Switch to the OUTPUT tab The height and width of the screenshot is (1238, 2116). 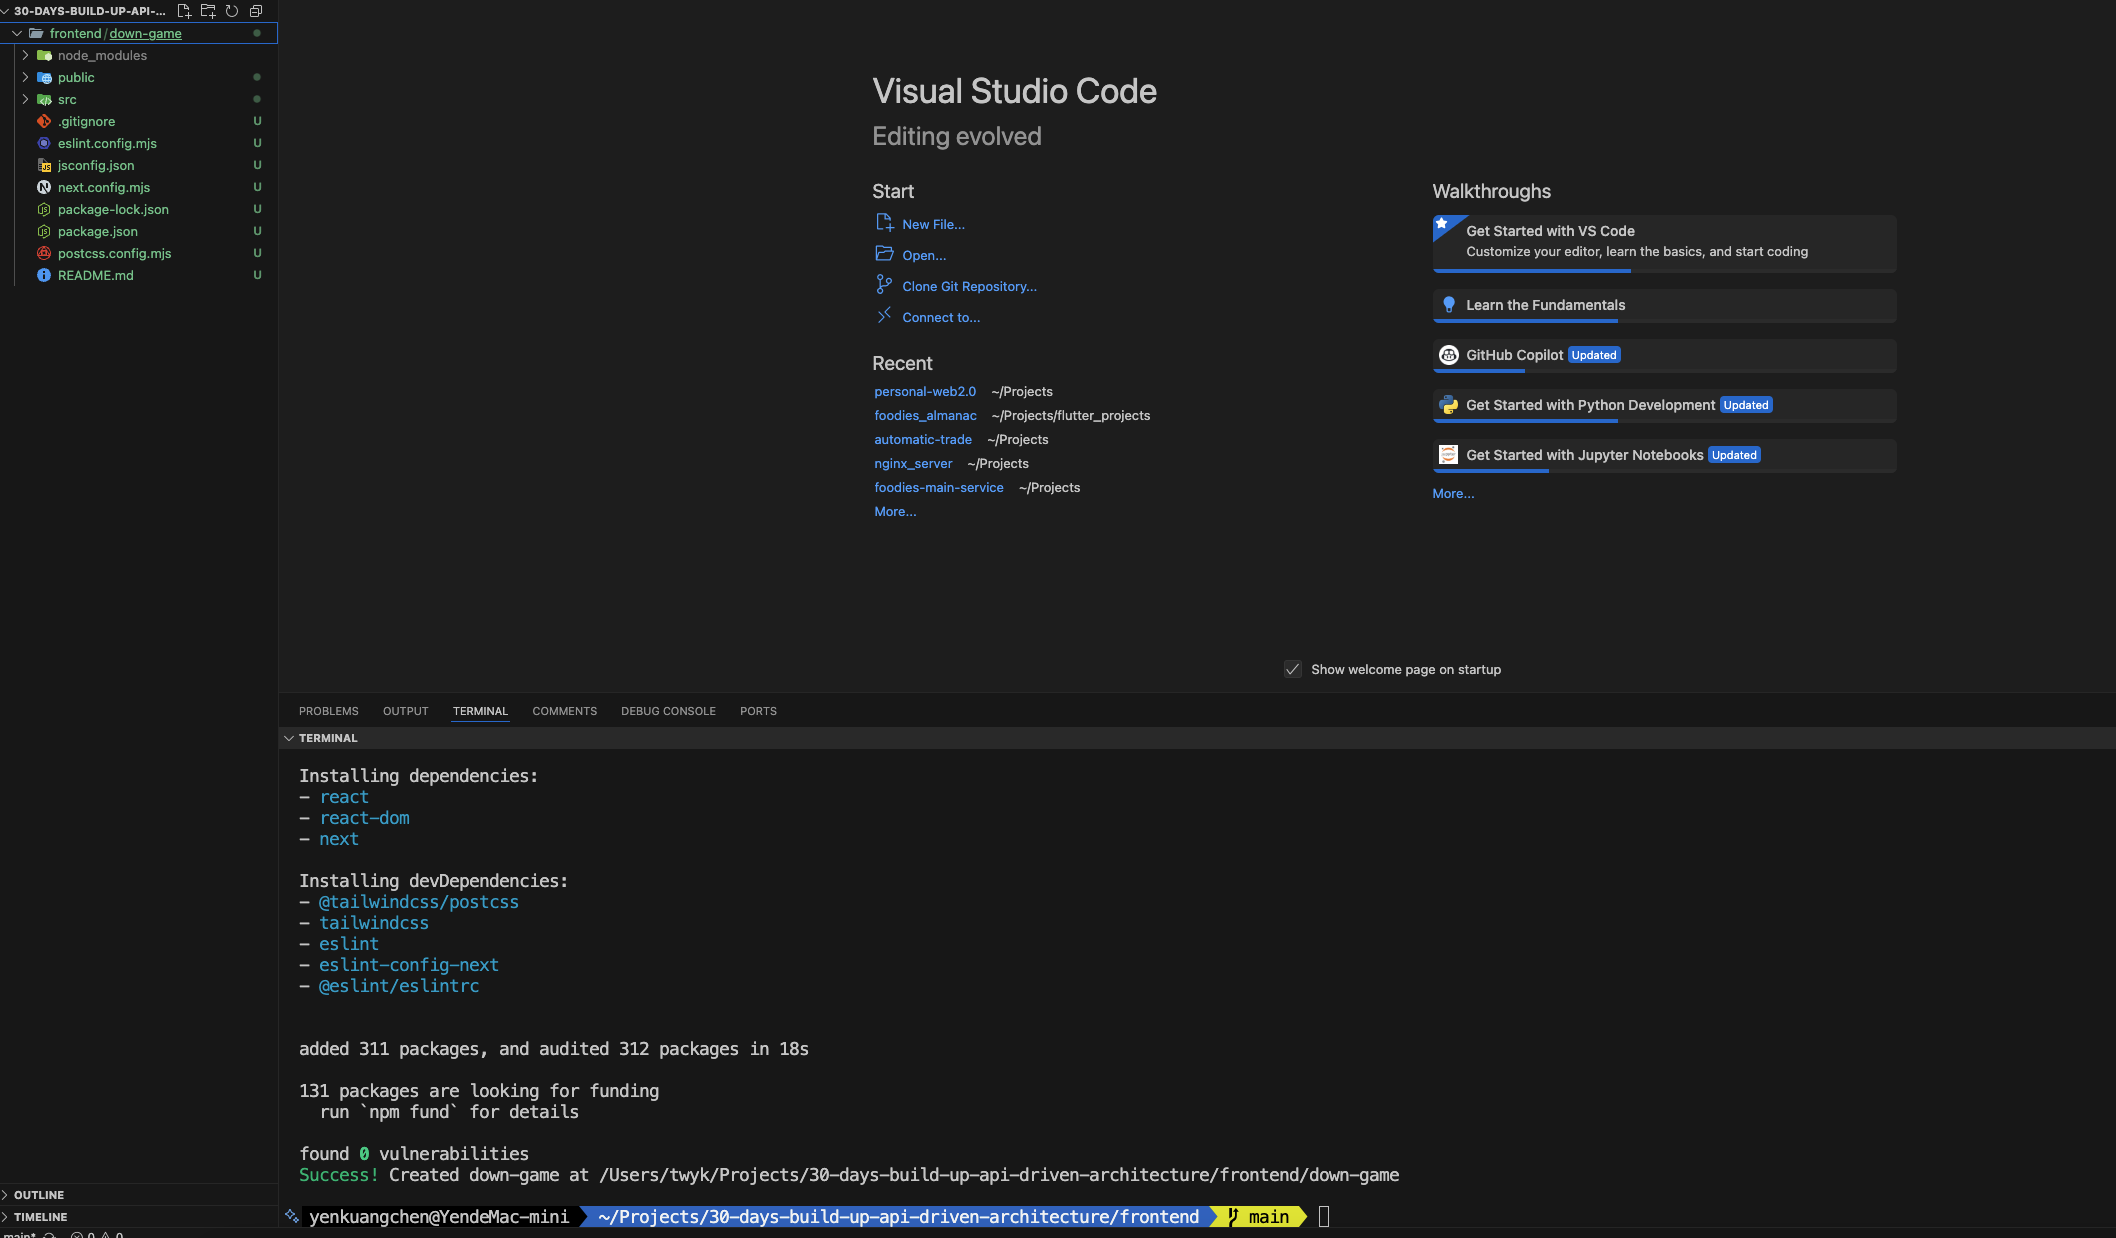(405, 711)
